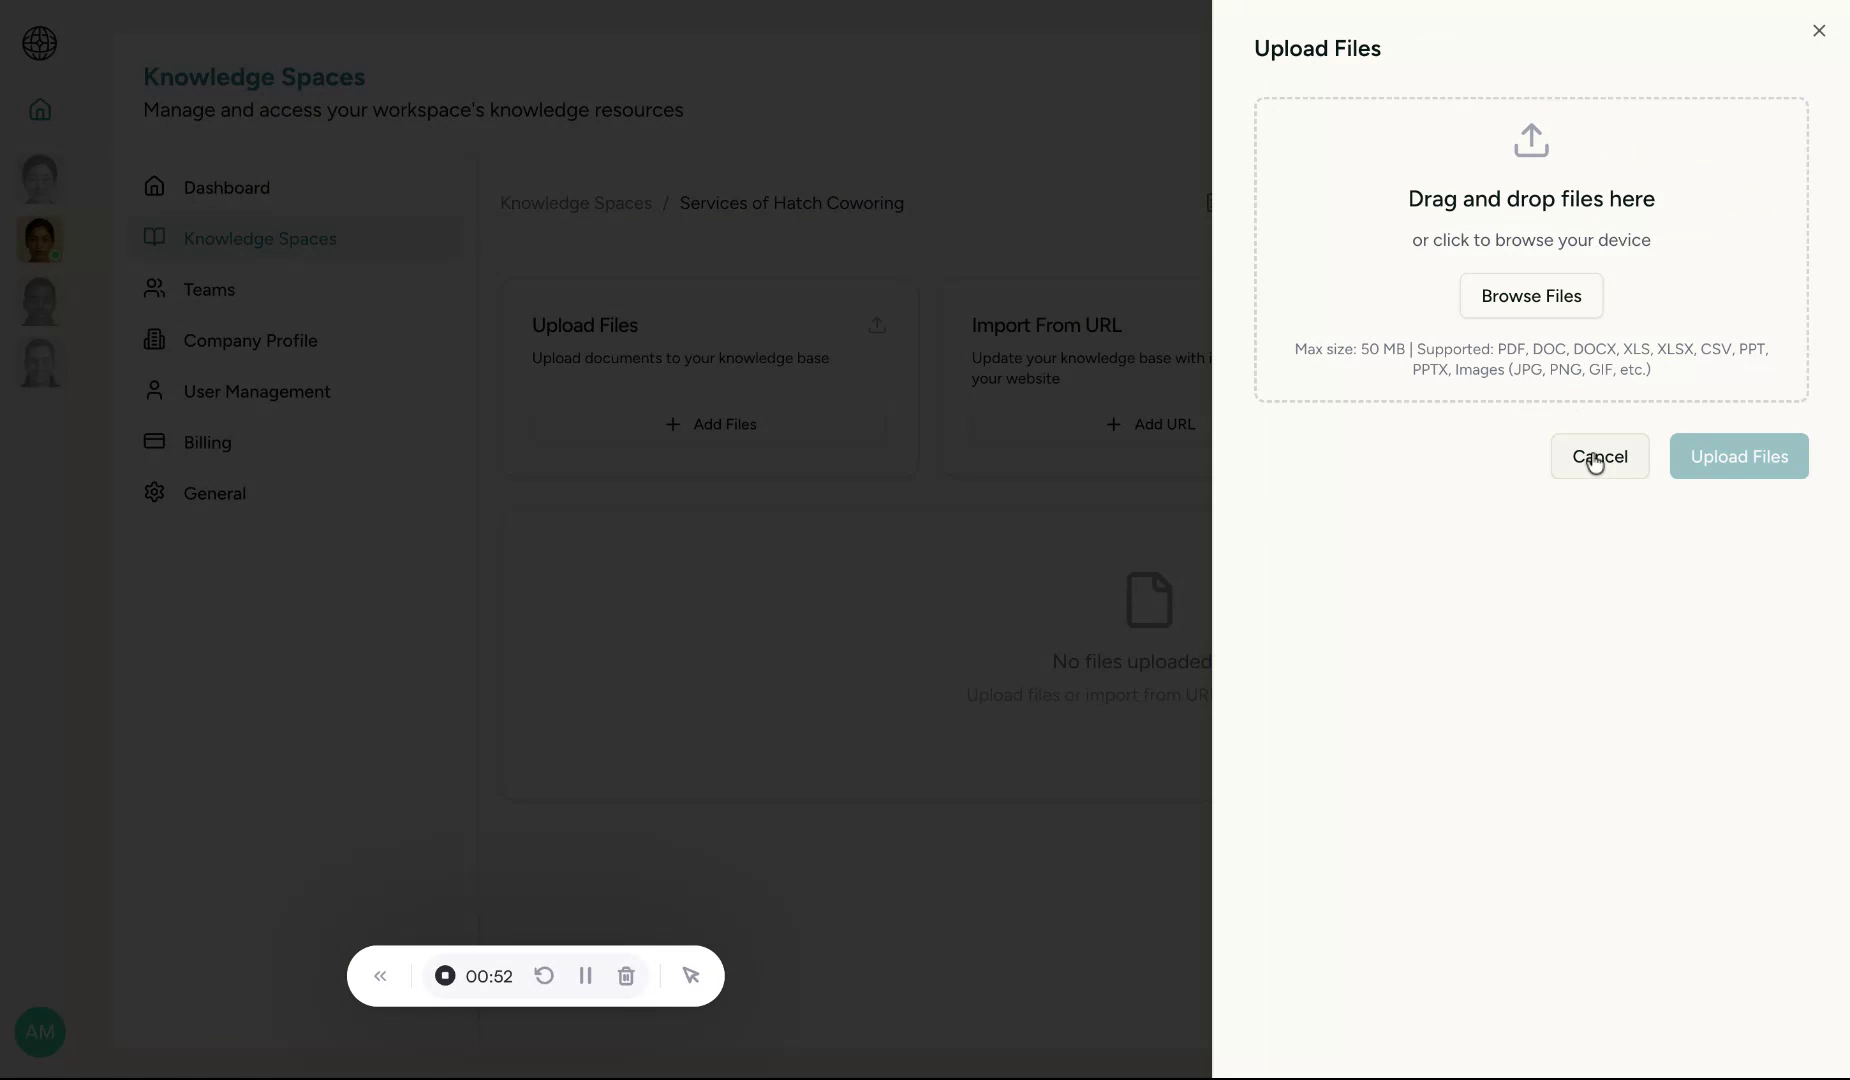Click the upload arrow icon on Upload Files card
The width and height of the screenshot is (1850, 1080).
877,325
